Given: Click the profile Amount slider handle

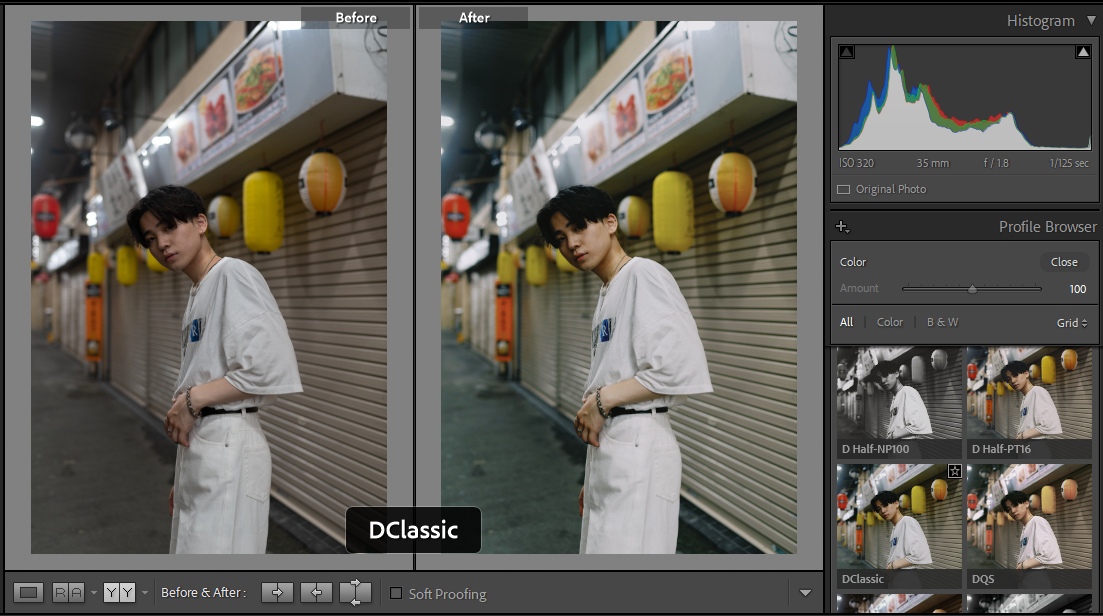Looking at the screenshot, I should 971,289.
